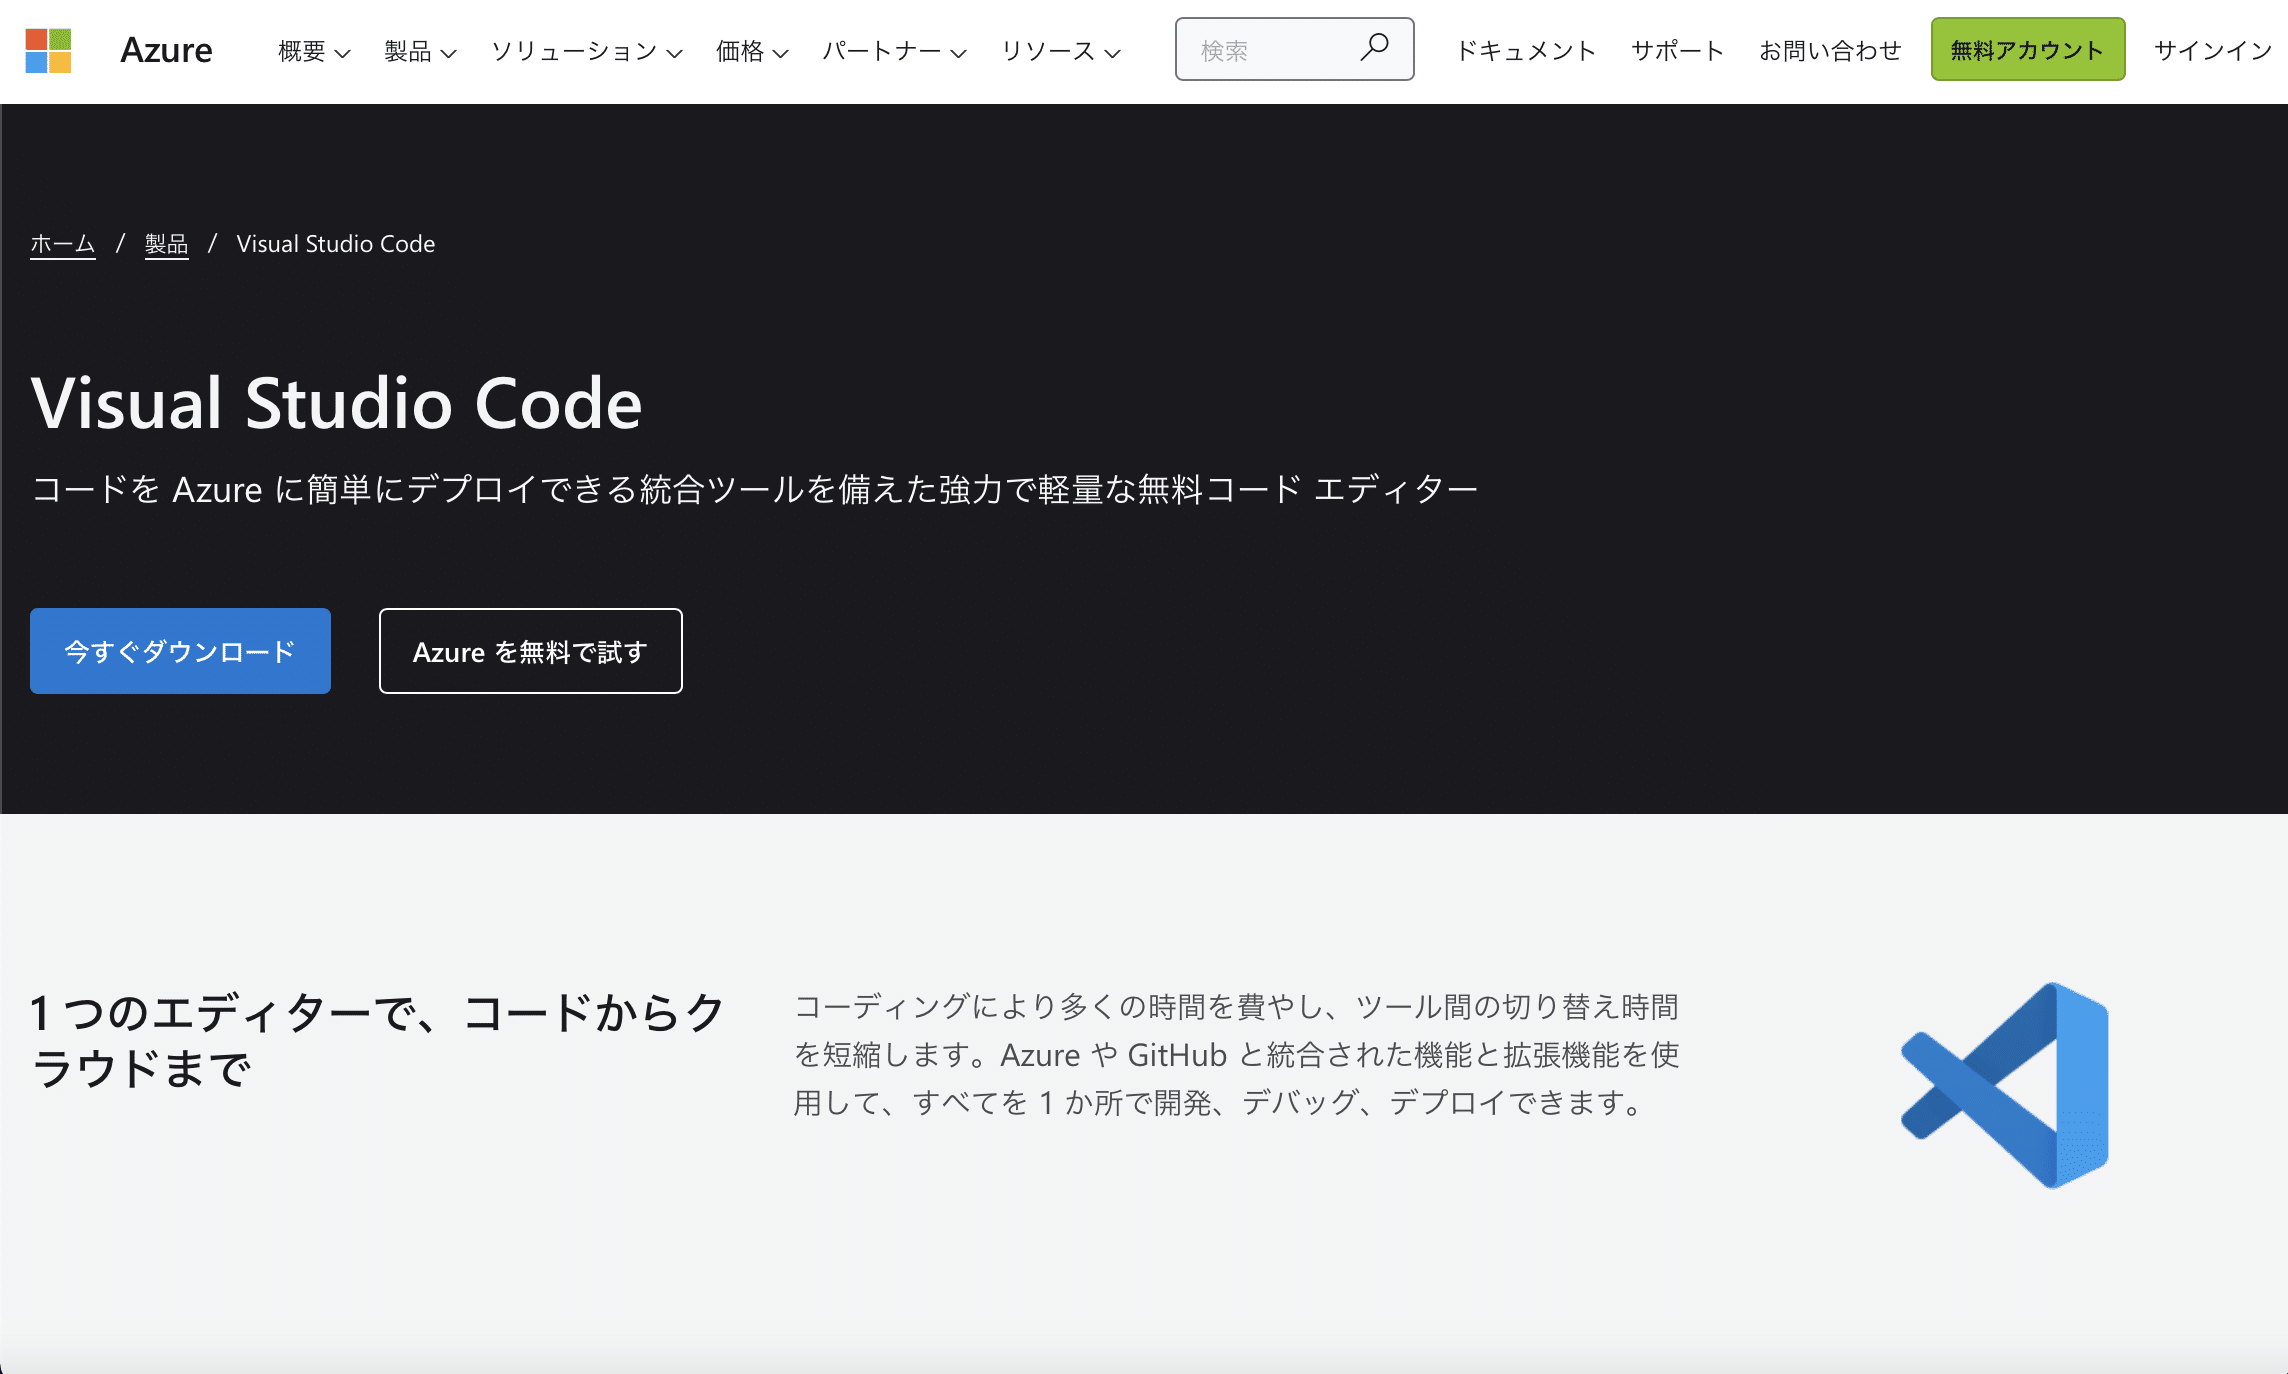Go to the サポート page
2288x1374 pixels.
click(x=1677, y=51)
